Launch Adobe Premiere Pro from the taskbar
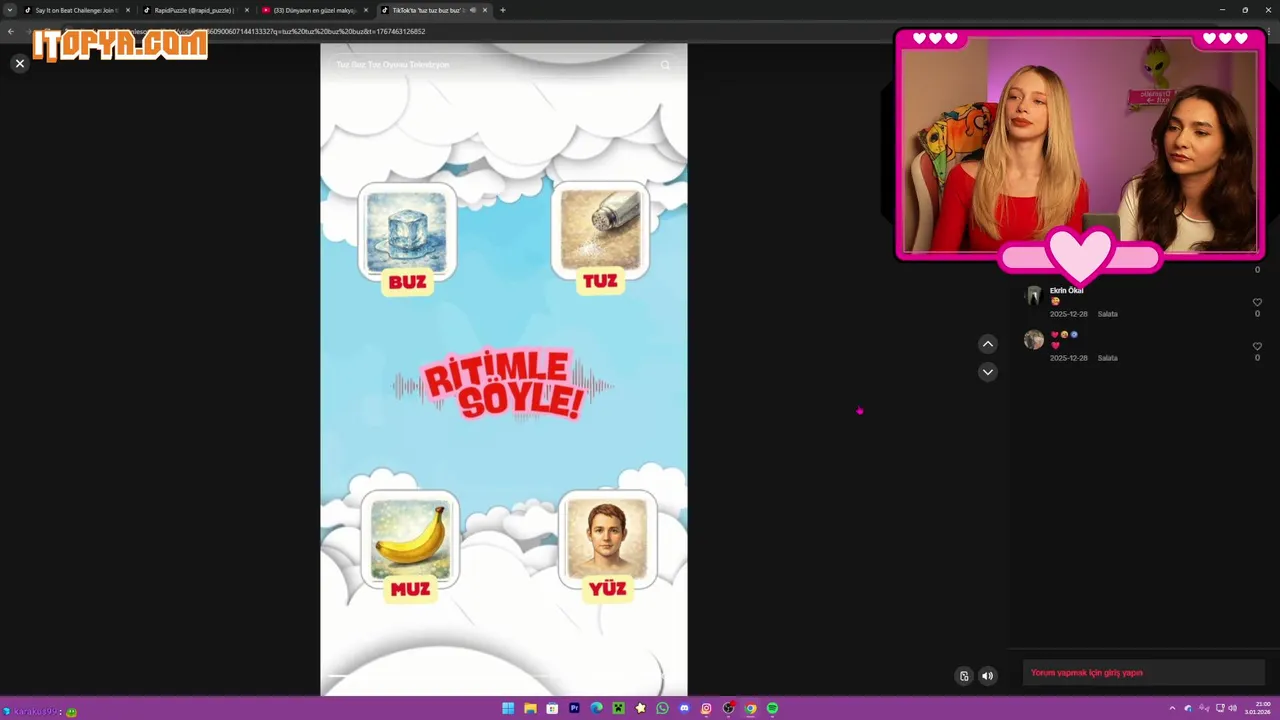The image size is (1280, 720). coord(574,708)
